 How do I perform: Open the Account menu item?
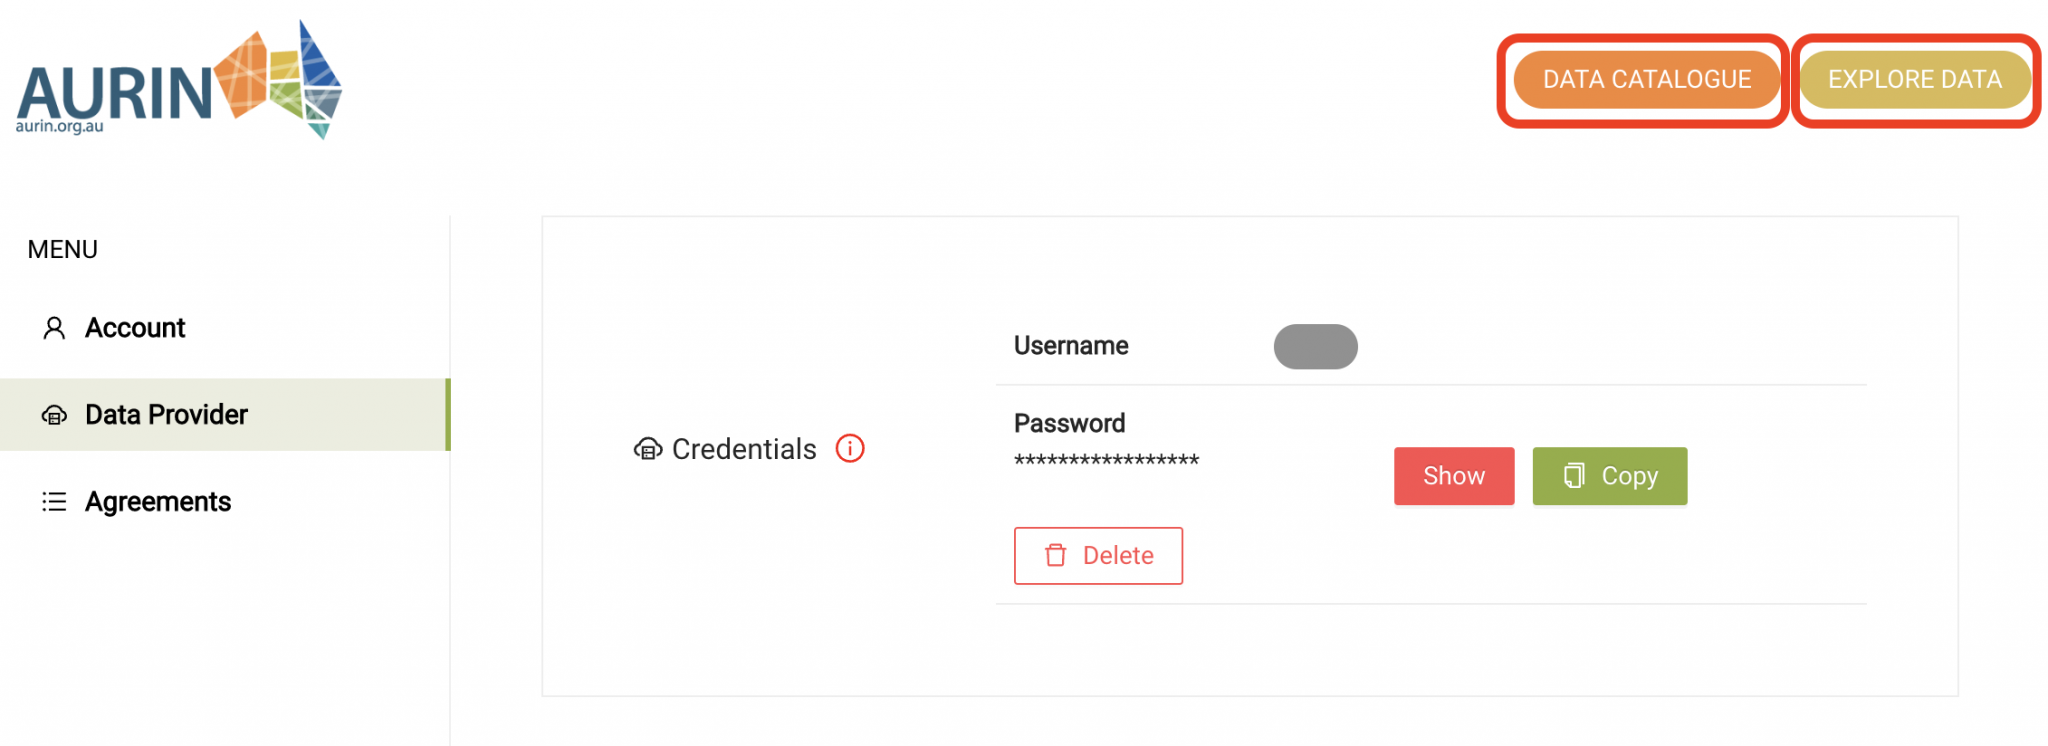click(x=135, y=328)
